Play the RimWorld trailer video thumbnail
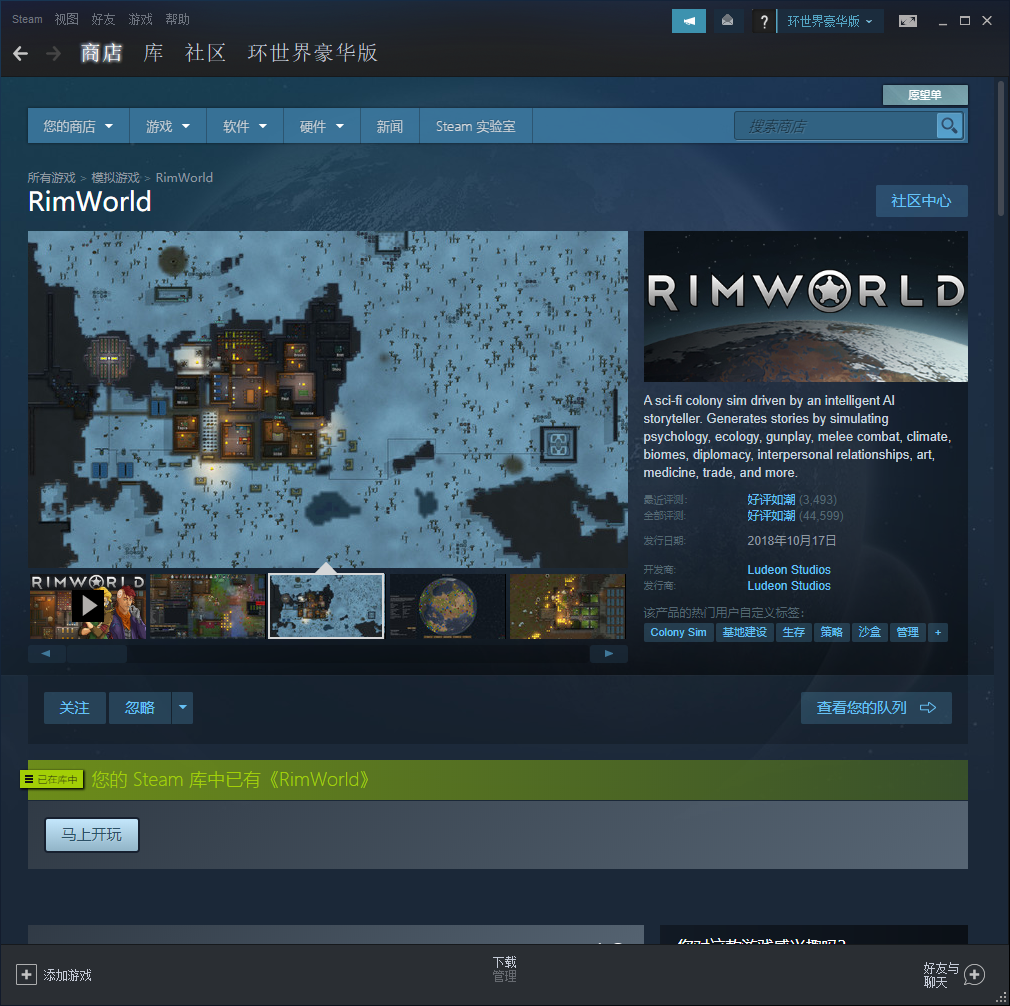This screenshot has width=1010, height=1006. pyautogui.click(x=88, y=605)
